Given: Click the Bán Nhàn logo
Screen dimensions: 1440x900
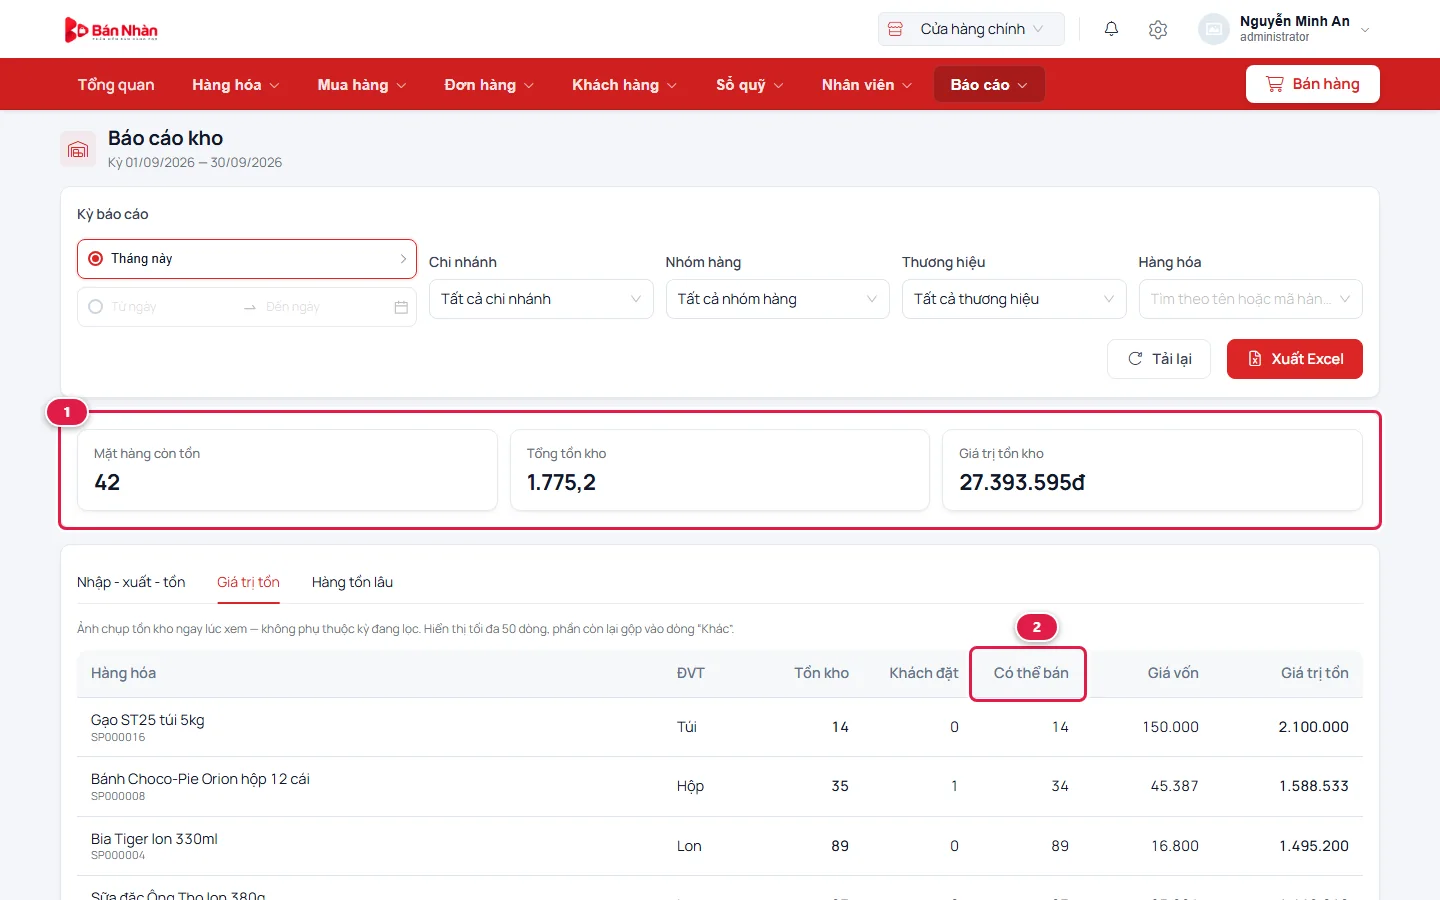Looking at the screenshot, I should pos(111,30).
